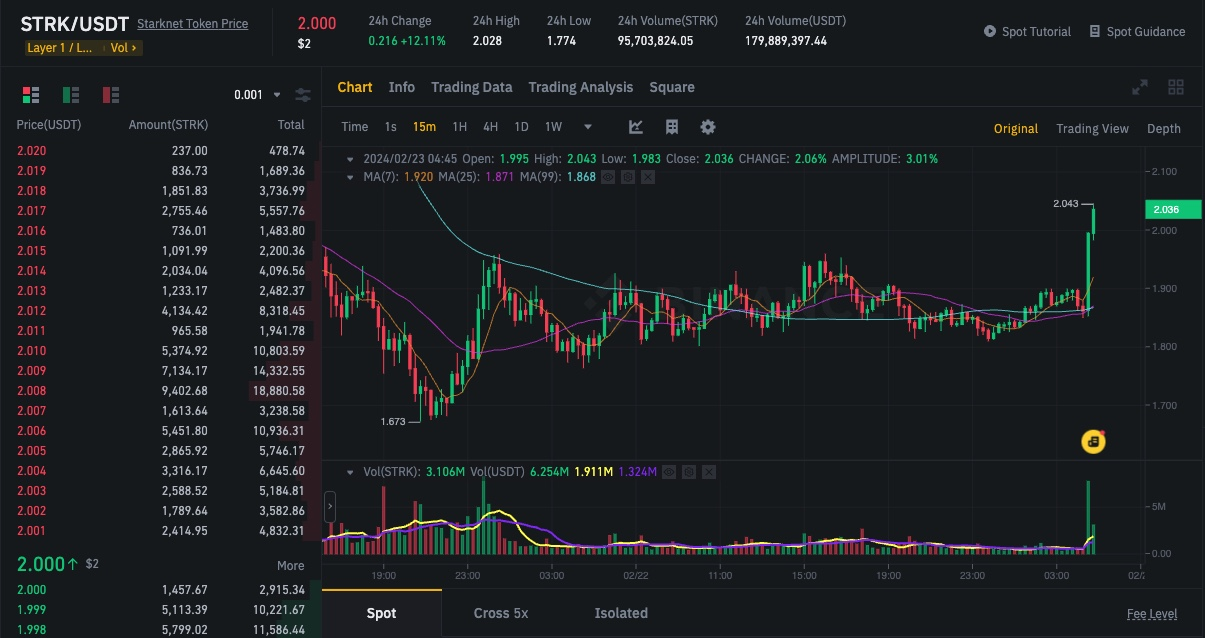Click the buy order priced 1.999
This screenshot has width=1205, height=638.
[161, 610]
